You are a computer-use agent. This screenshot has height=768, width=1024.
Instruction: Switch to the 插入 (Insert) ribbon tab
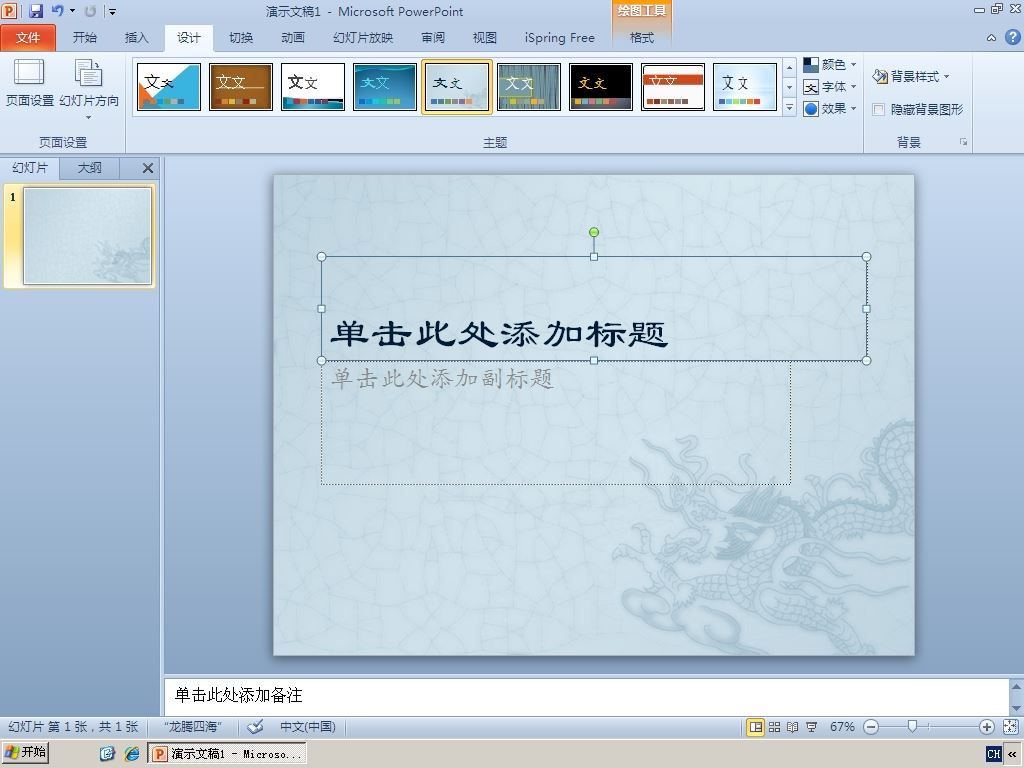136,38
